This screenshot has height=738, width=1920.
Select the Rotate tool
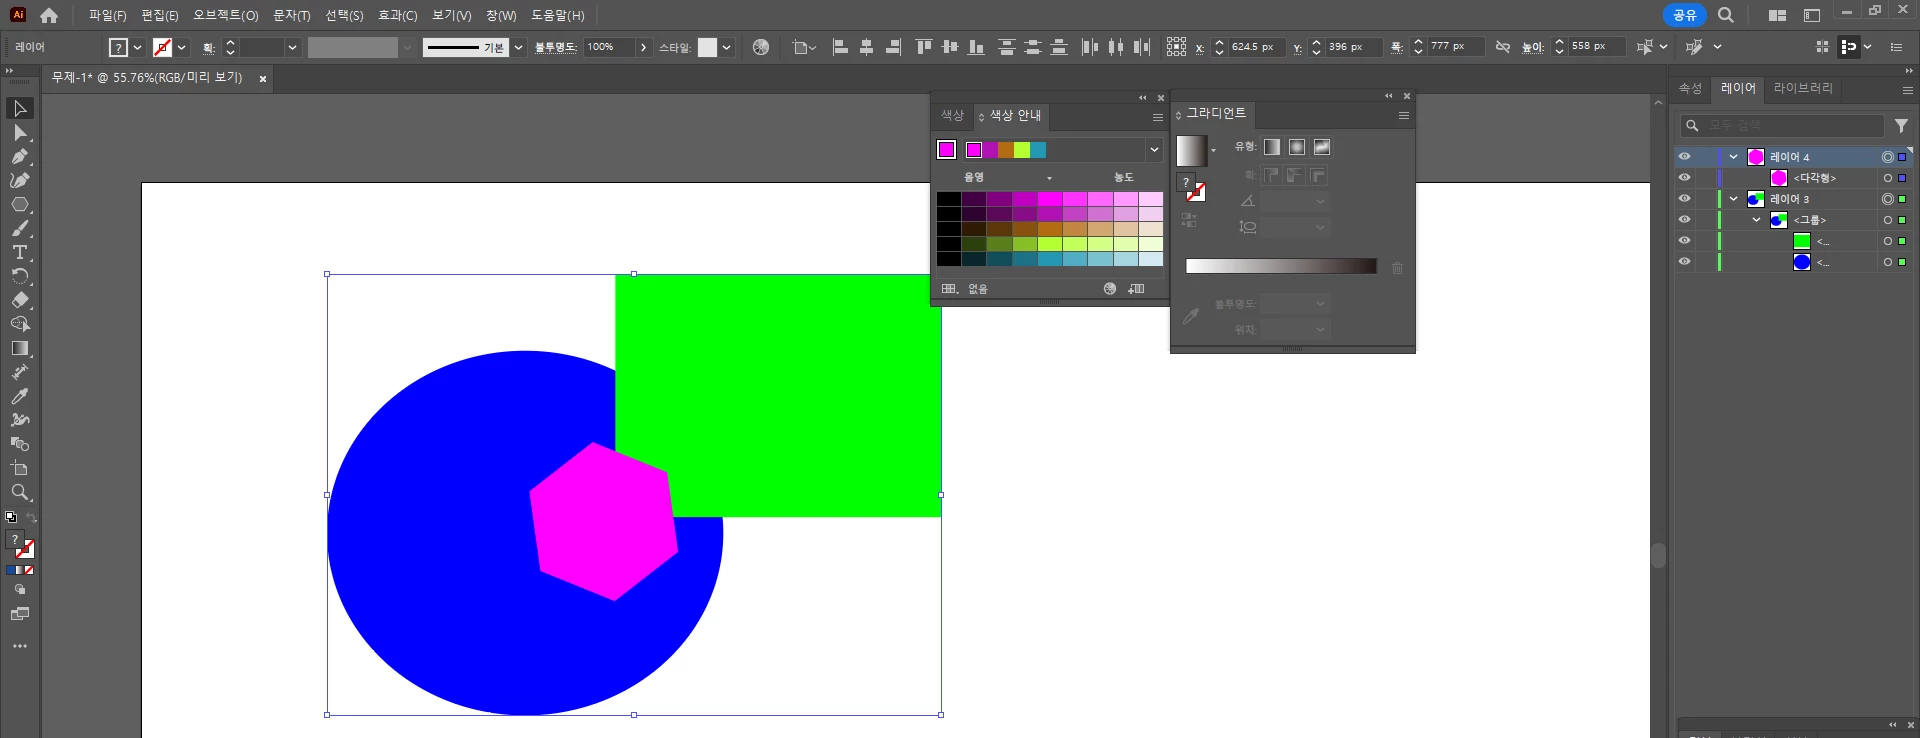pos(20,276)
